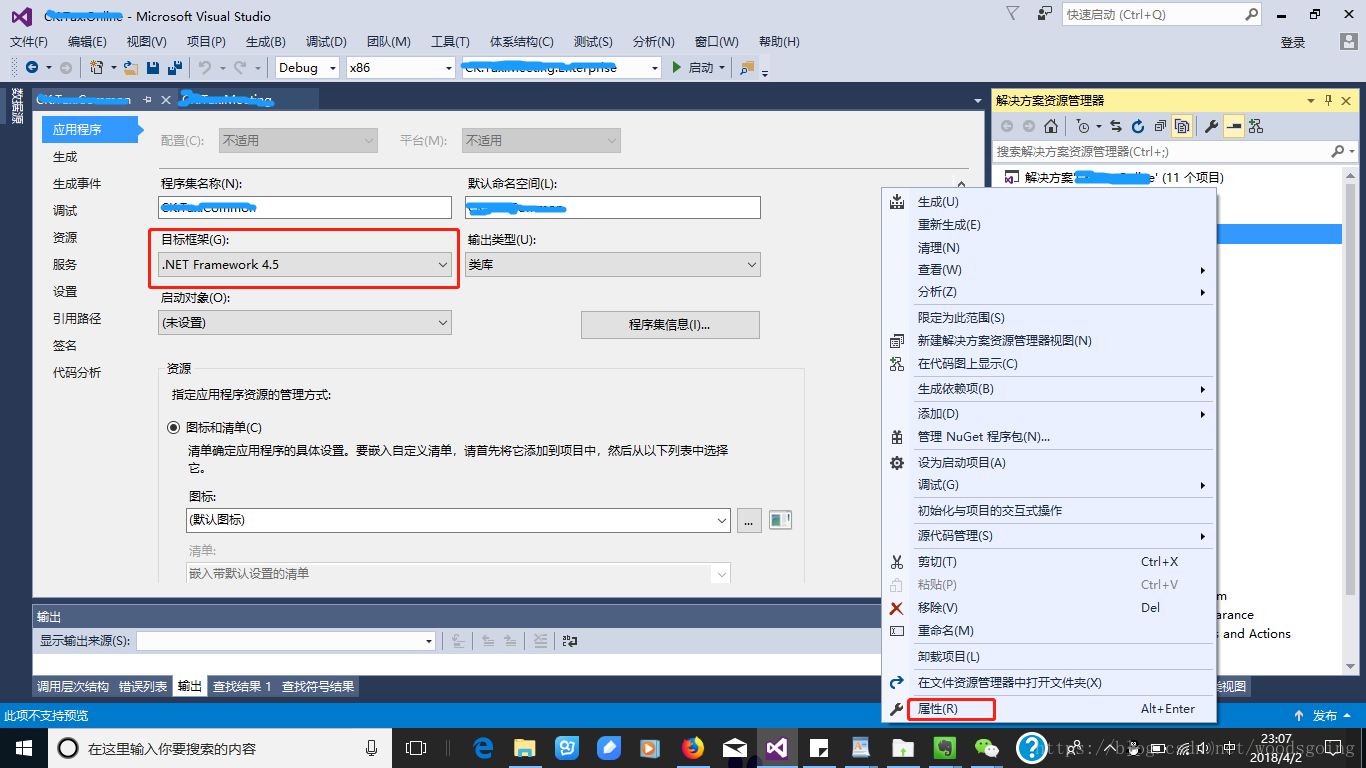Open the 启动对象 (未设置) dropdown
Screen dimensions: 1366x768
(x=305, y=323)
